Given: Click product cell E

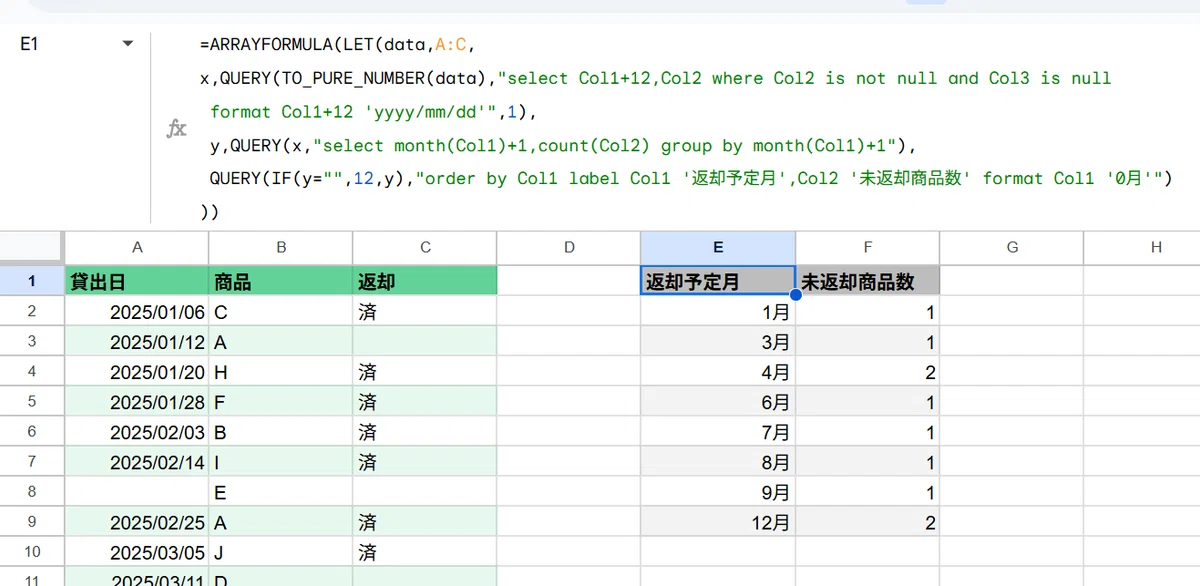Looking at the screenshot, I should (281, 491).
